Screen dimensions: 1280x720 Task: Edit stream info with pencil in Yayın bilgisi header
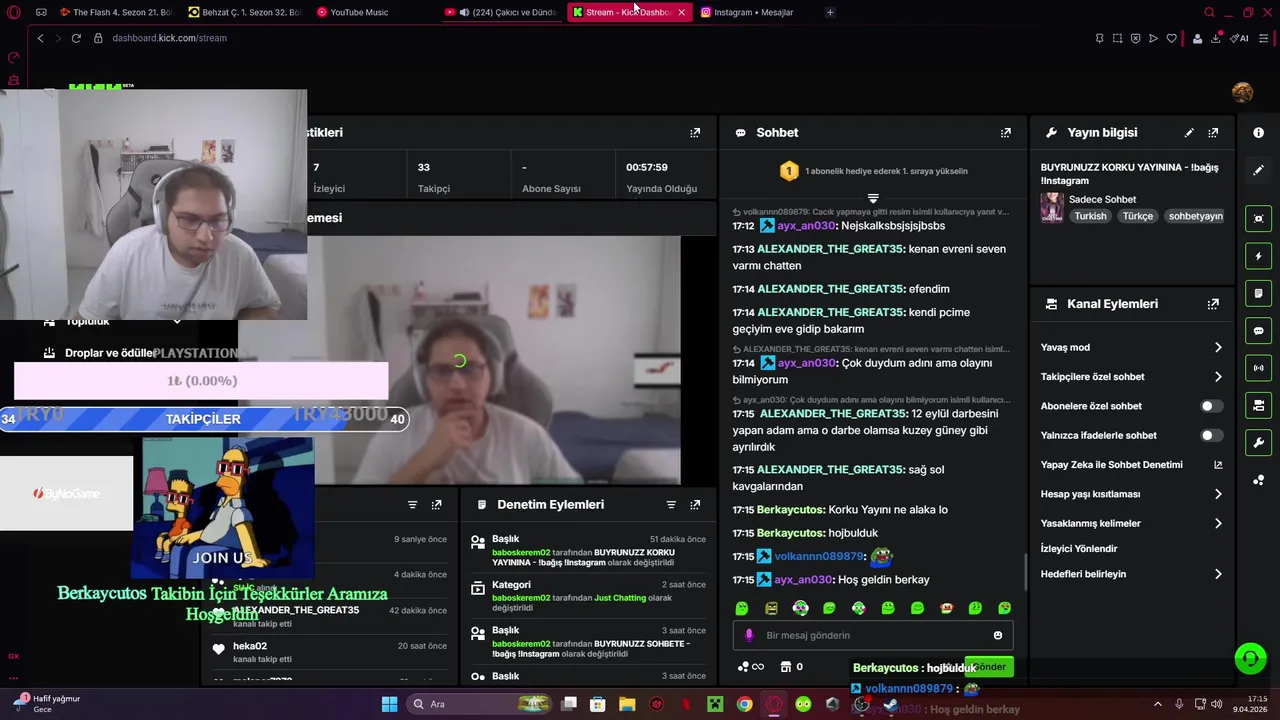point(1189,132)
